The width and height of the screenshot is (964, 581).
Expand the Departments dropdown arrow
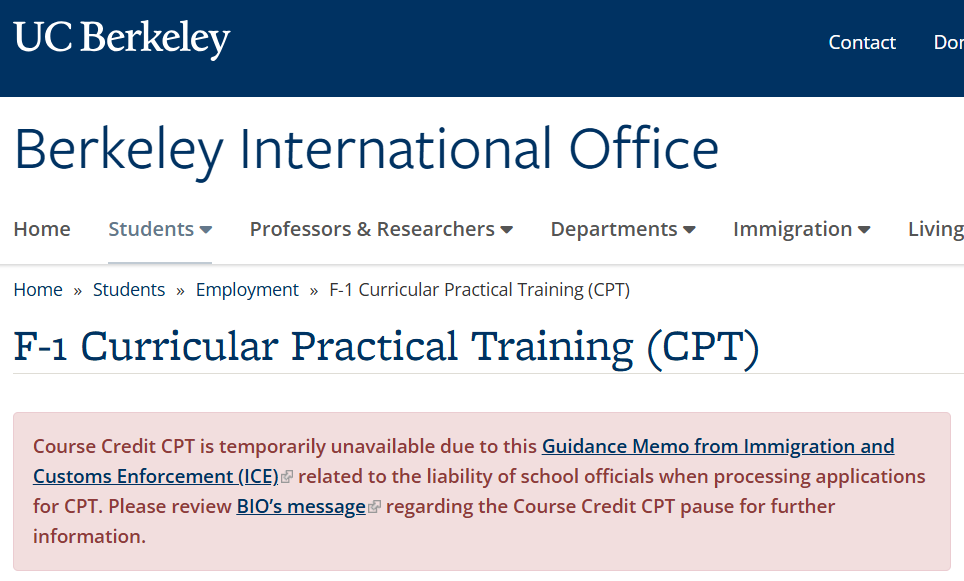(x=689, y=230)
